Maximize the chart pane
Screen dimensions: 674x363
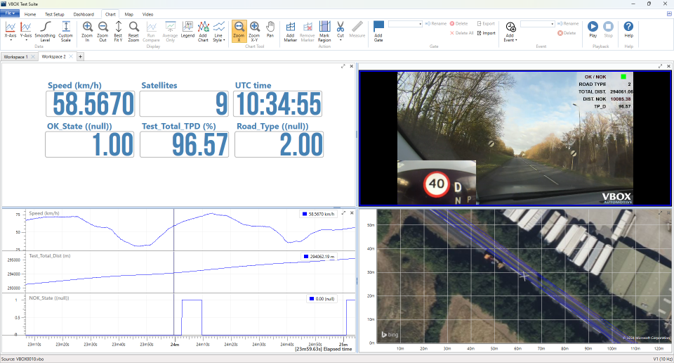point(343,213)
